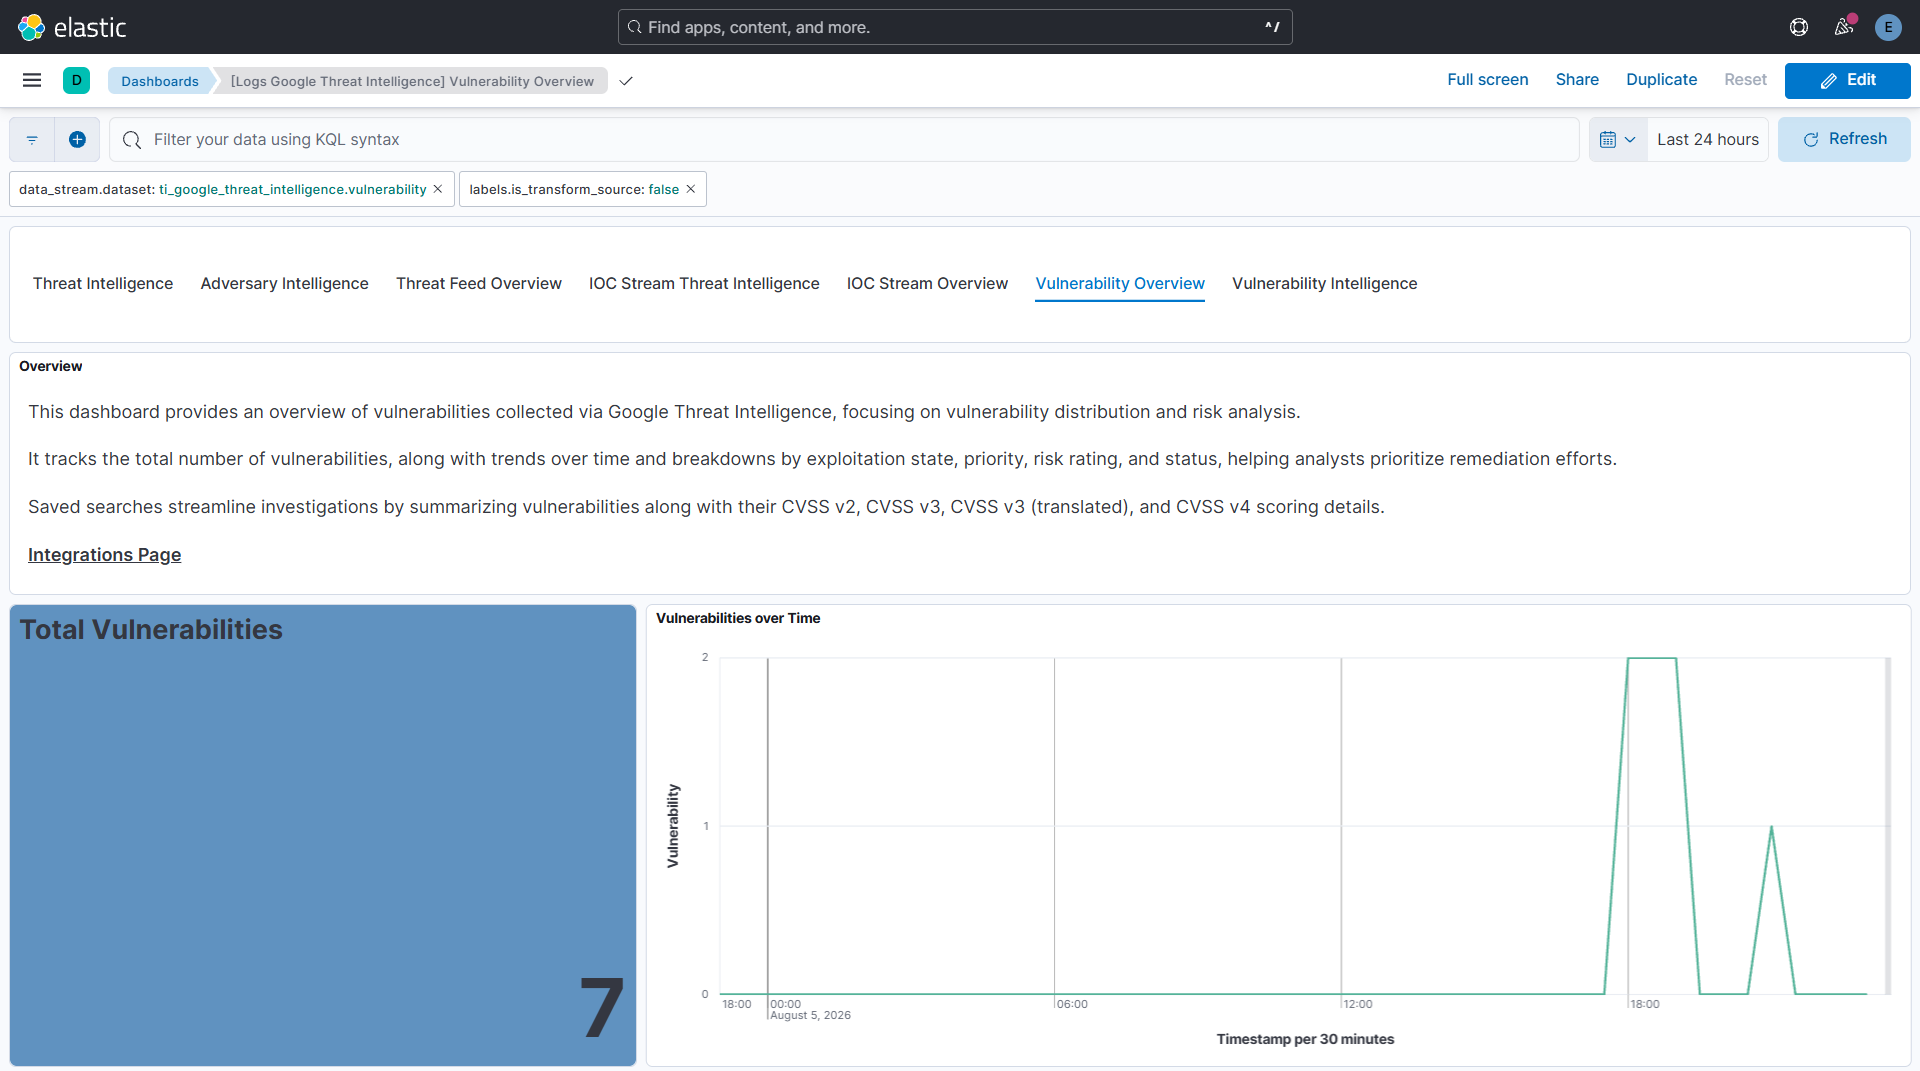
Task: Open the help menu icon
Action: [1799, 27]
